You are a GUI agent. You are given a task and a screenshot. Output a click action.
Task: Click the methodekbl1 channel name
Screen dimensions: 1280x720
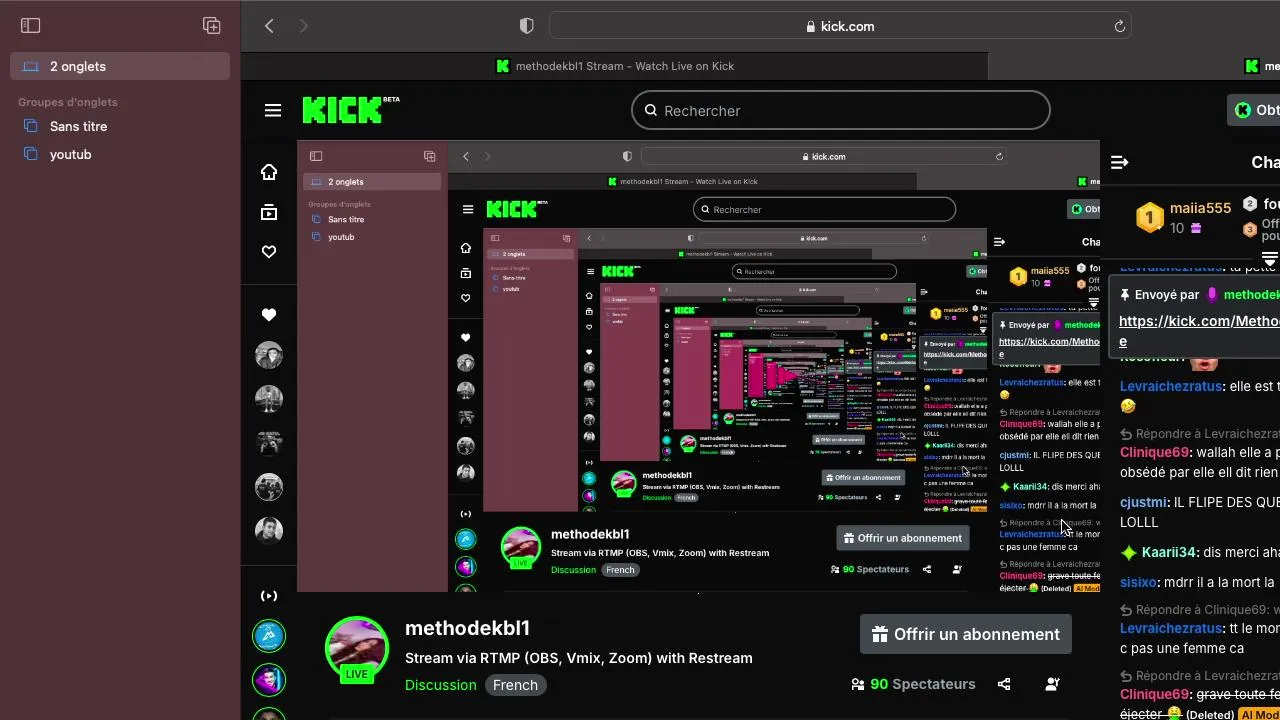467,628
